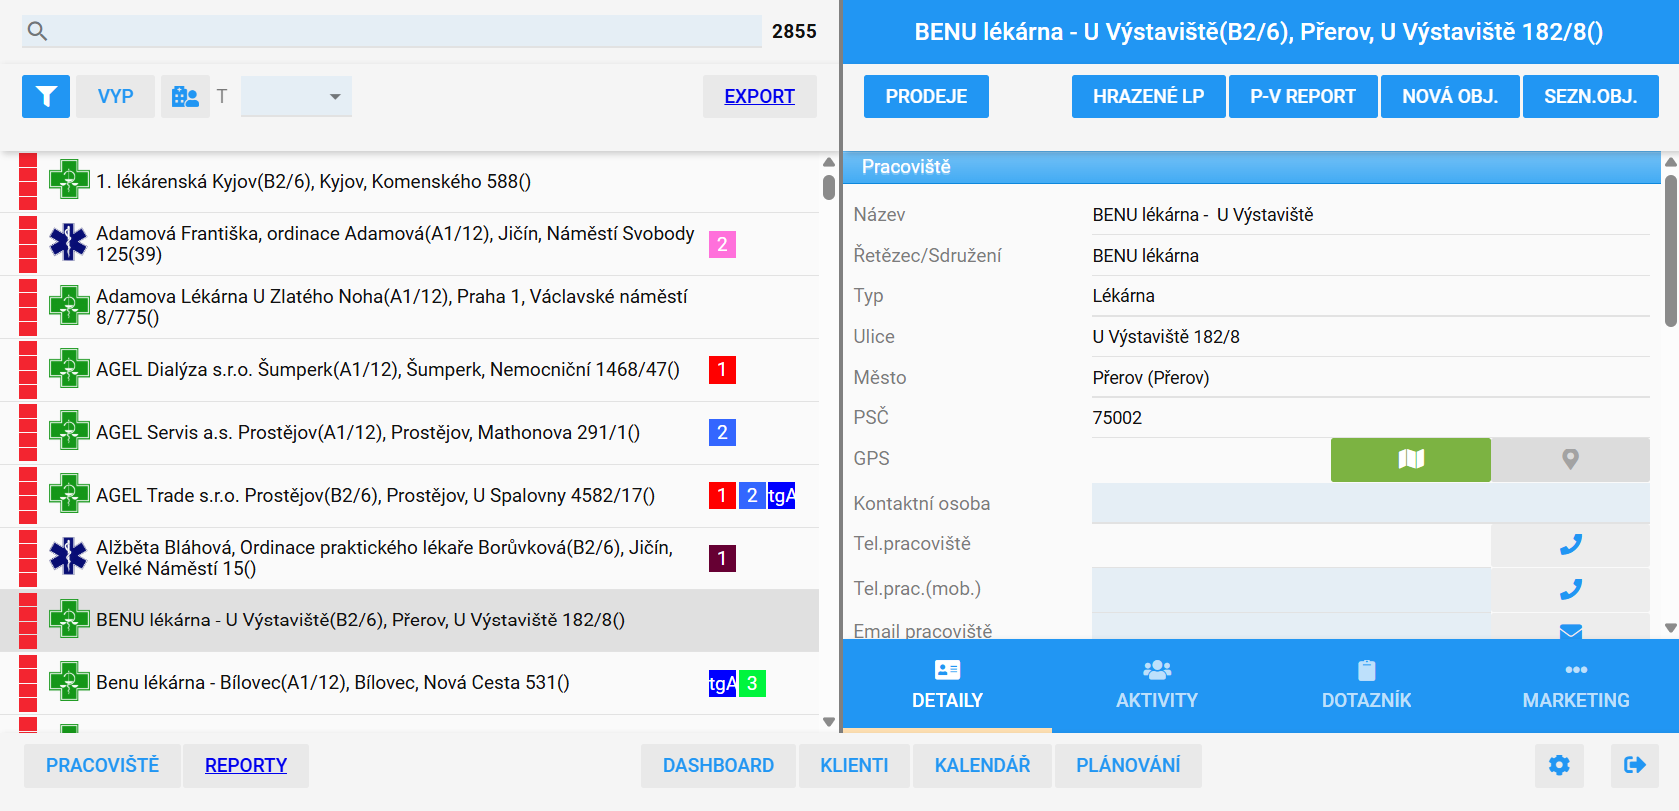This screenshot has width=1679, height=811.
Task: Open the dropdown next to T
Action: click(x=296, y=96)
